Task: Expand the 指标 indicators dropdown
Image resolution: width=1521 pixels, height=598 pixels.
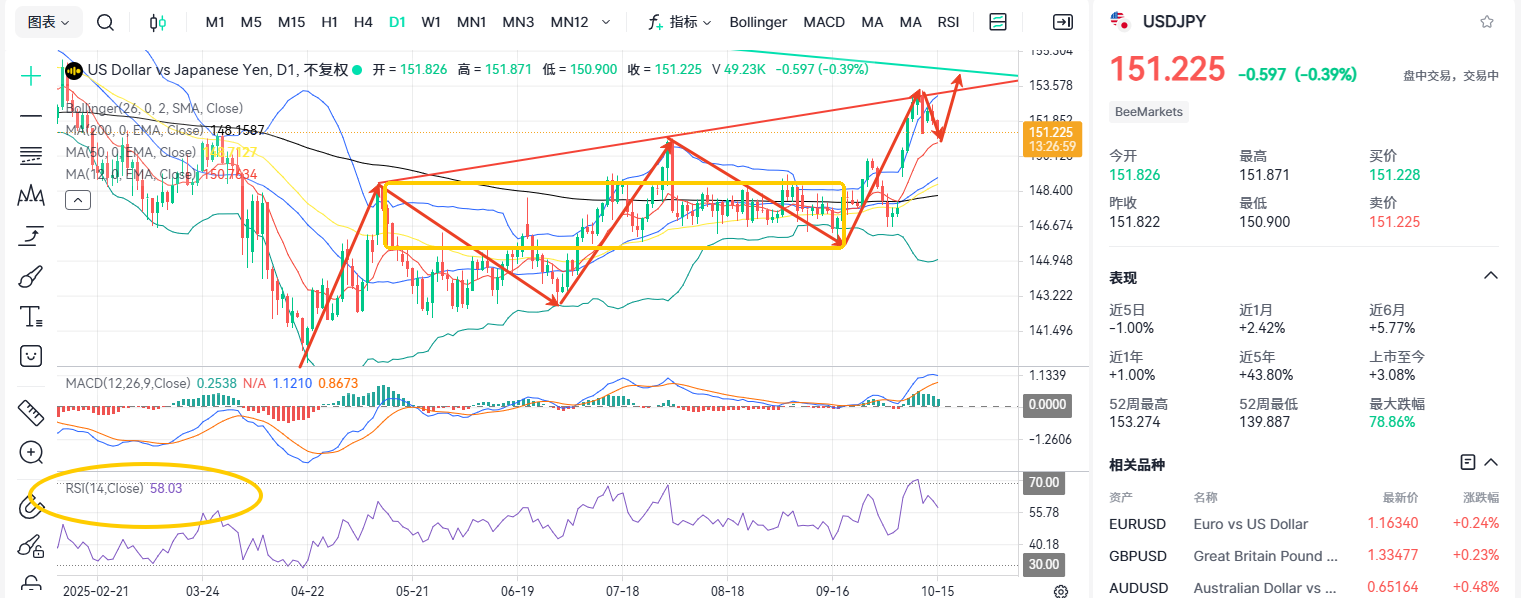Action: 679,22
